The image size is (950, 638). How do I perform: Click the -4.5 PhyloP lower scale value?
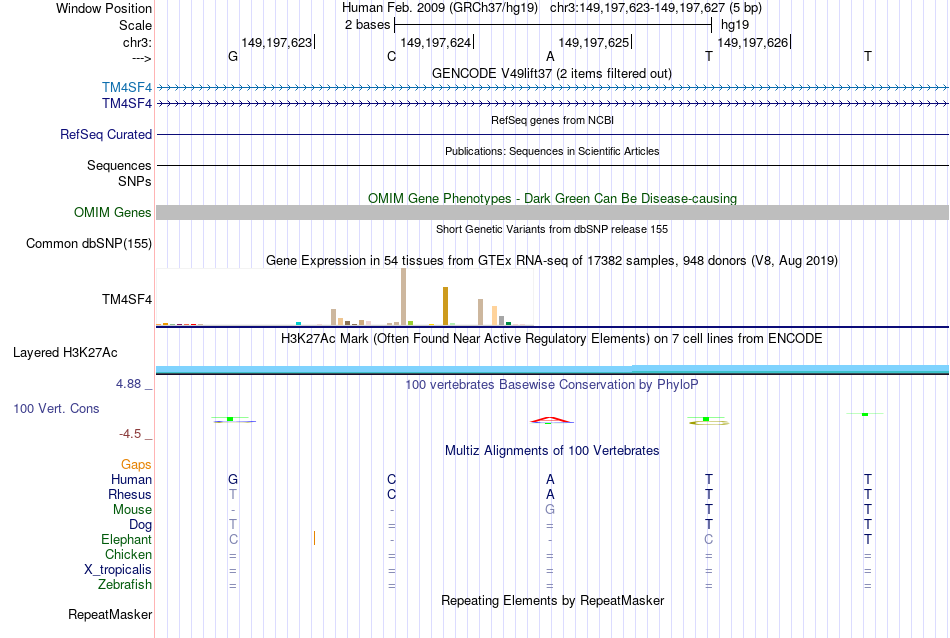pos(130,434)
